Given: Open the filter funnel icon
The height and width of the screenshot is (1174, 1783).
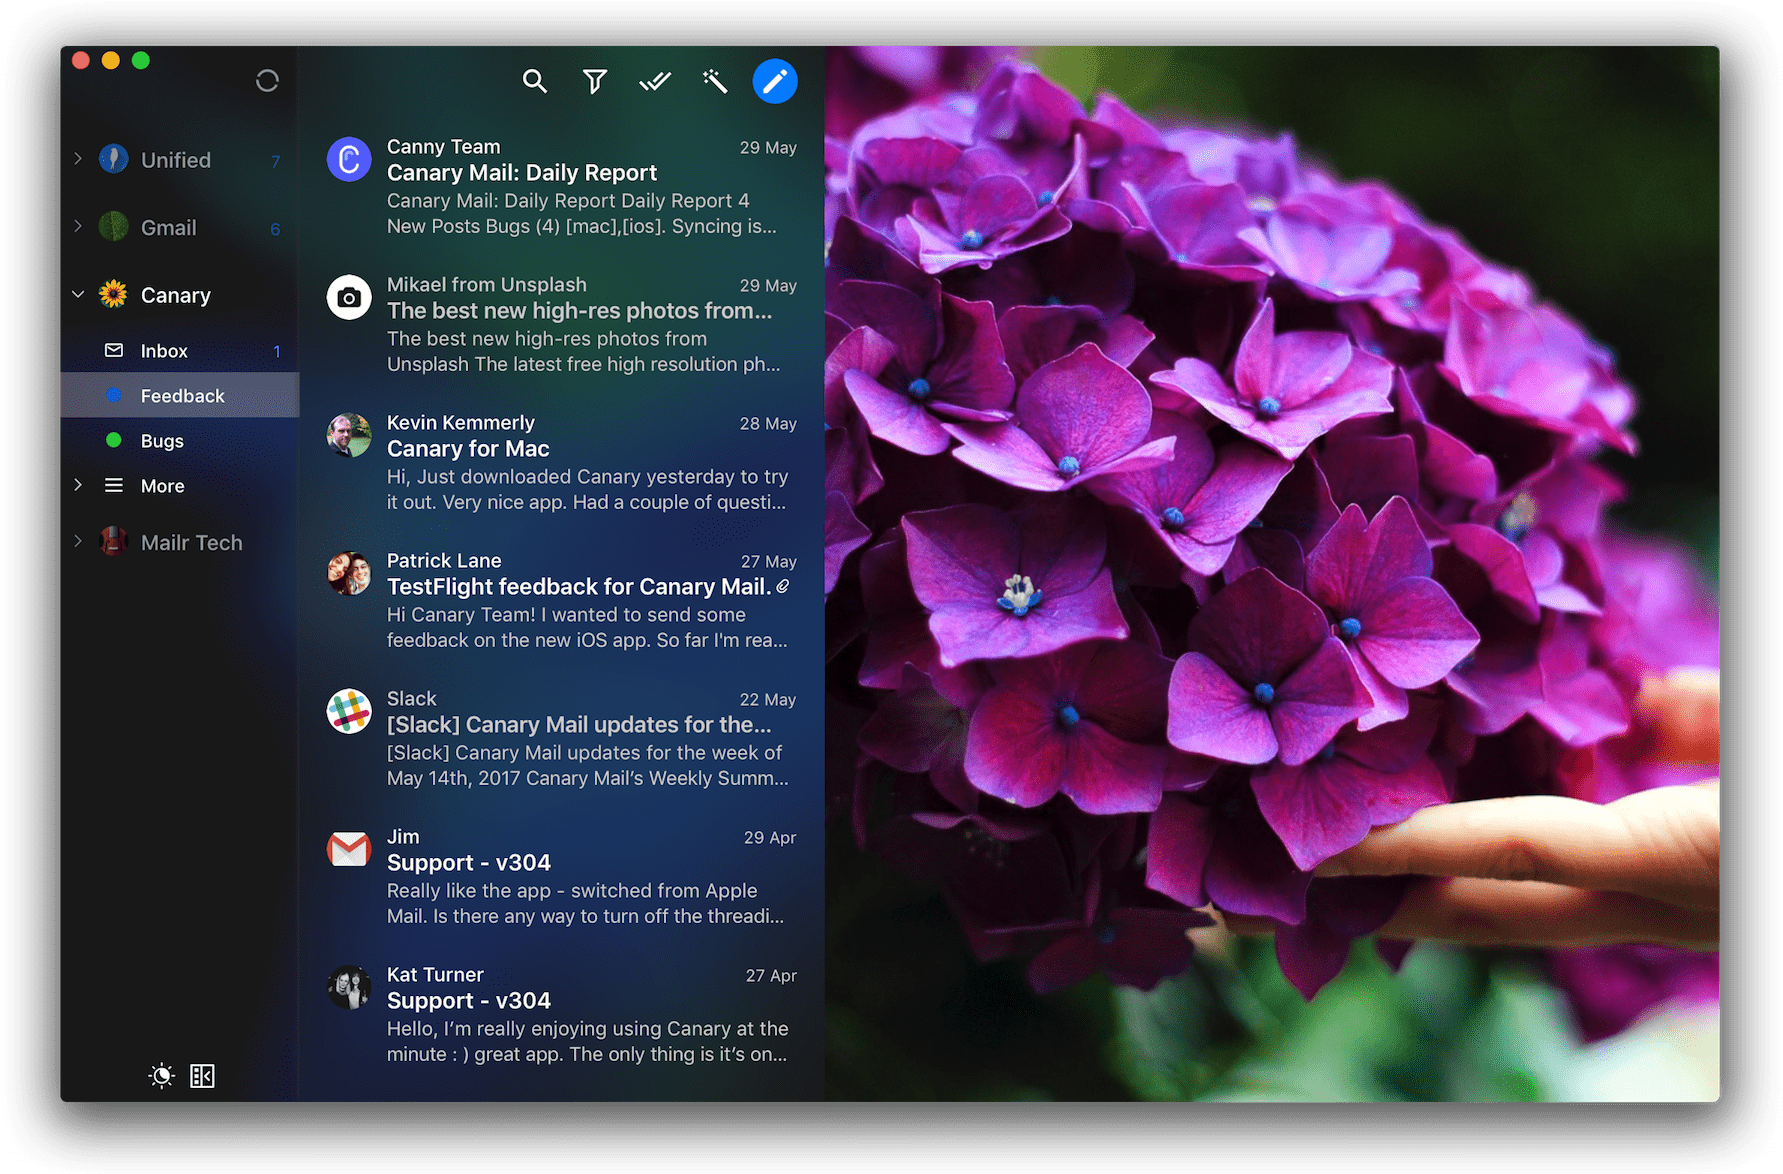Looking at the screenshot, I should point(595,81).
